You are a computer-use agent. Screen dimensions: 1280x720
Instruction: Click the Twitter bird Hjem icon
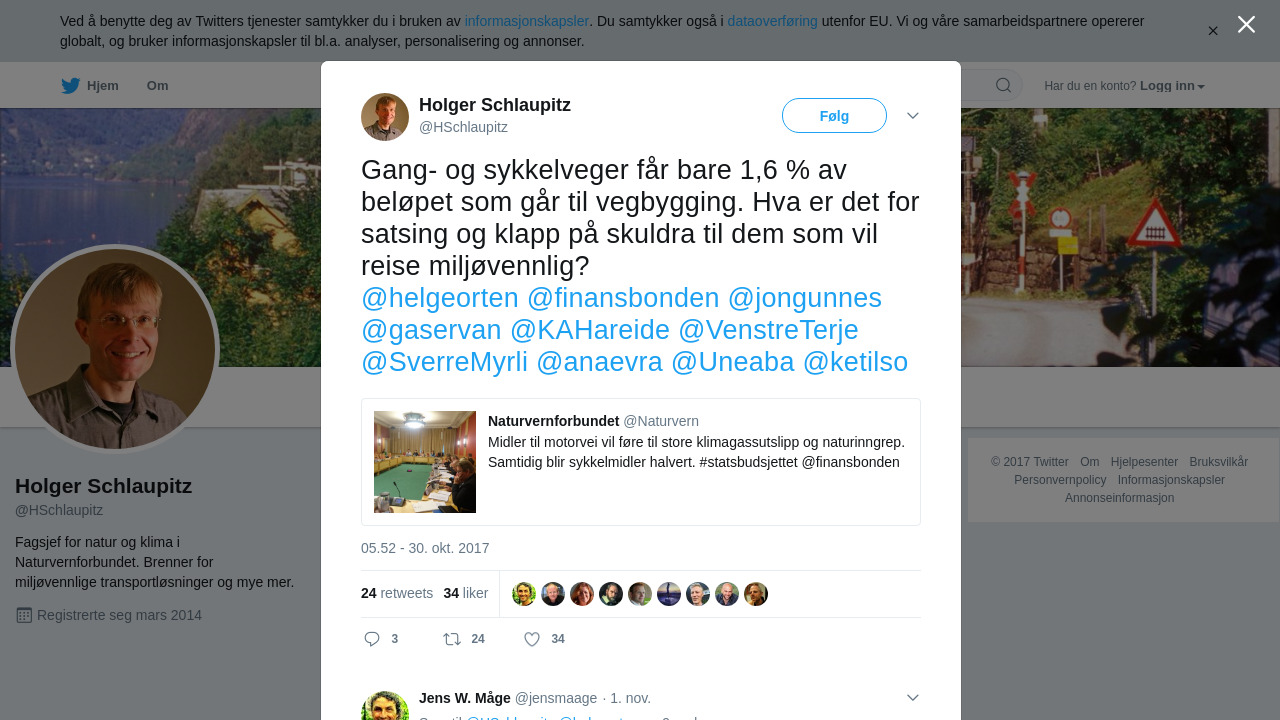point(70,86)
